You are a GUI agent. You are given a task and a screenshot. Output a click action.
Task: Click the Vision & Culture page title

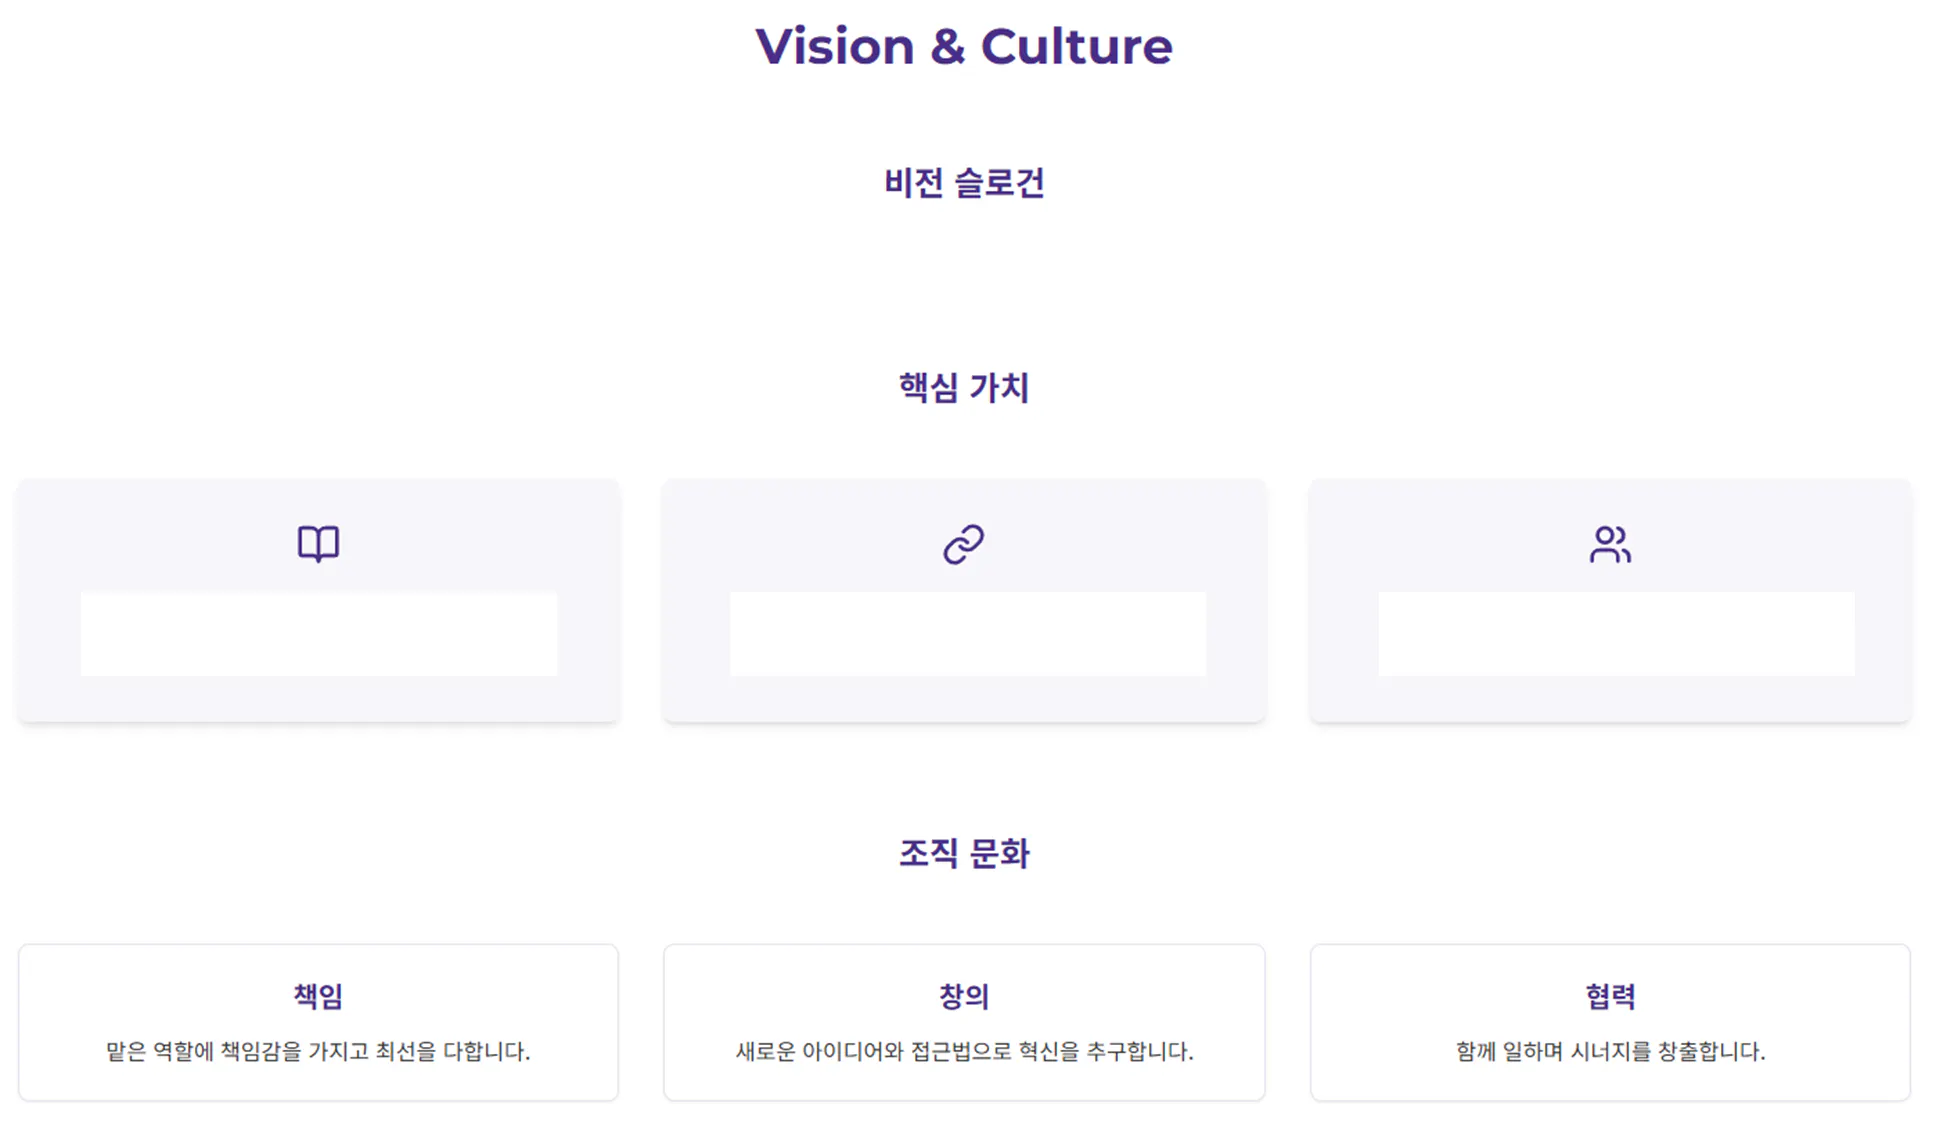(964, 46)
